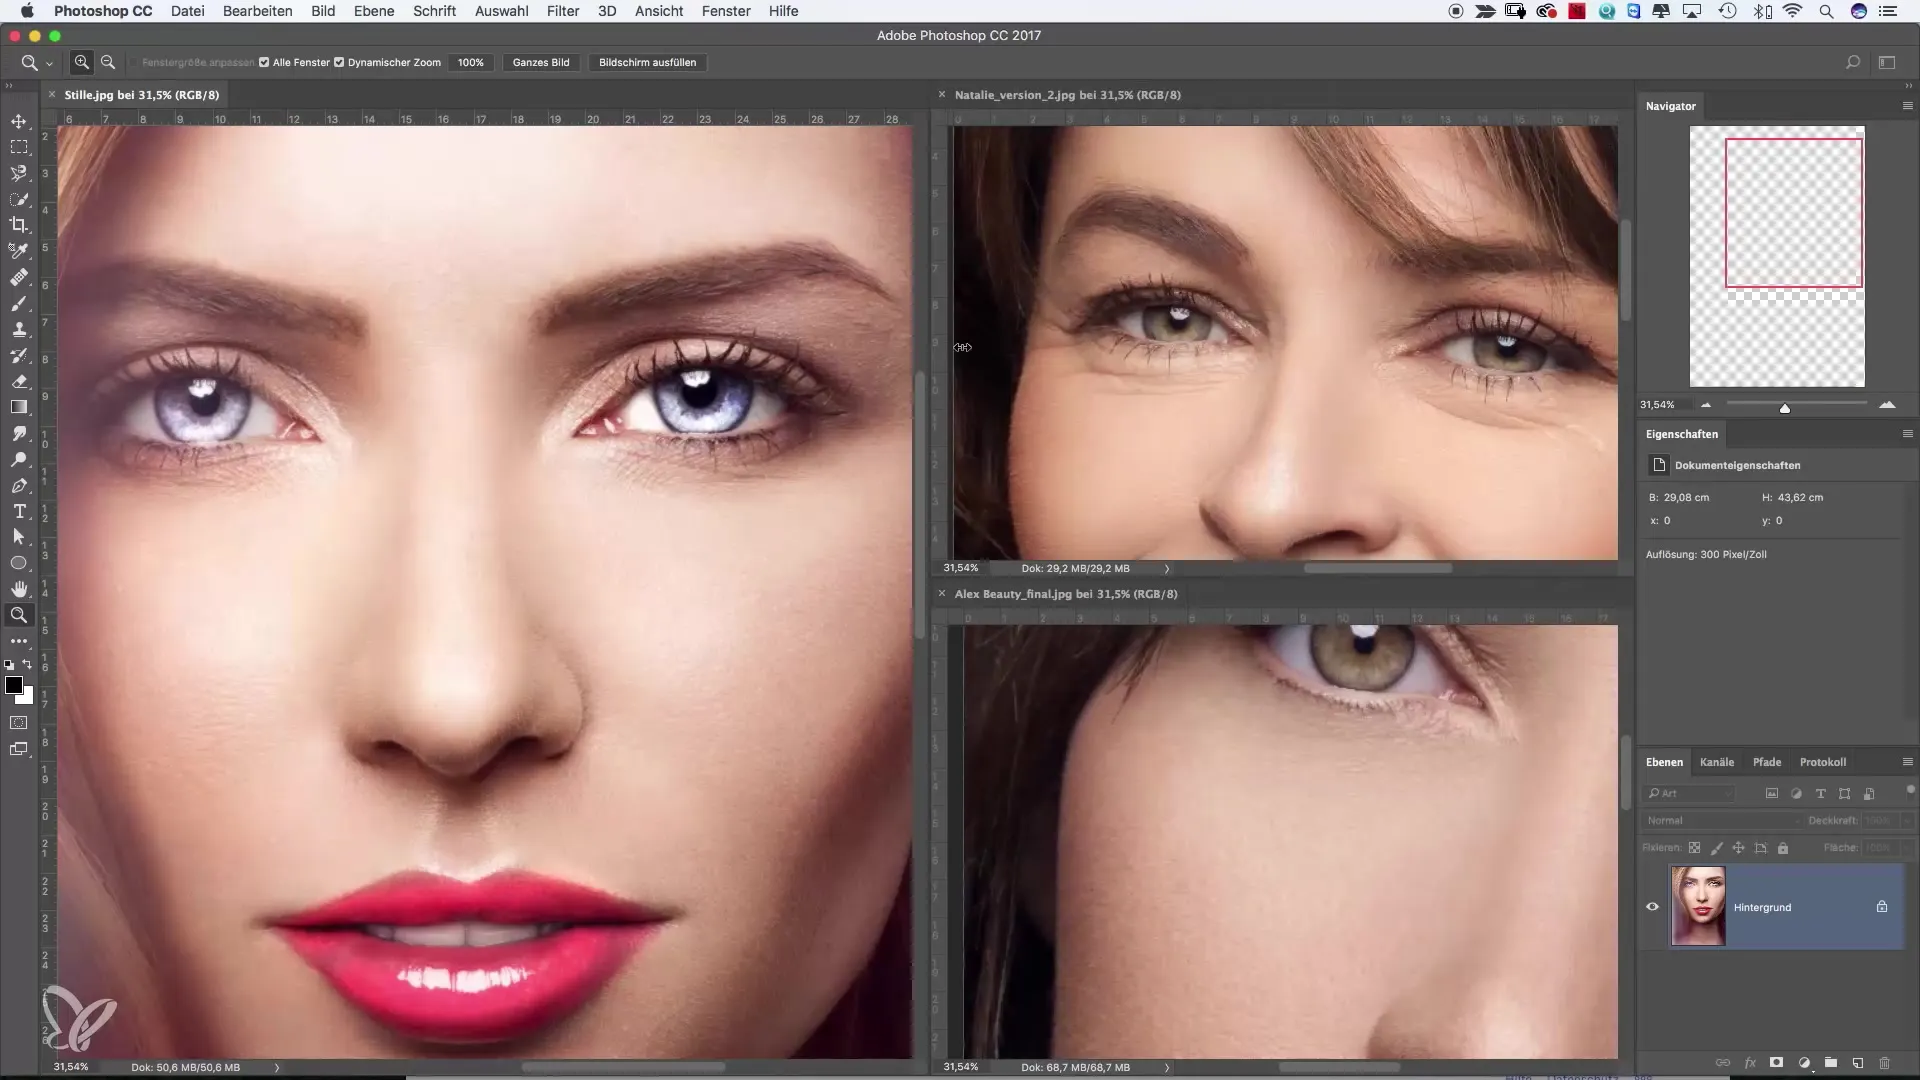
Task: Create new adjustment layer icon
Action: pyautogui.click(x=1804, y=1063)
